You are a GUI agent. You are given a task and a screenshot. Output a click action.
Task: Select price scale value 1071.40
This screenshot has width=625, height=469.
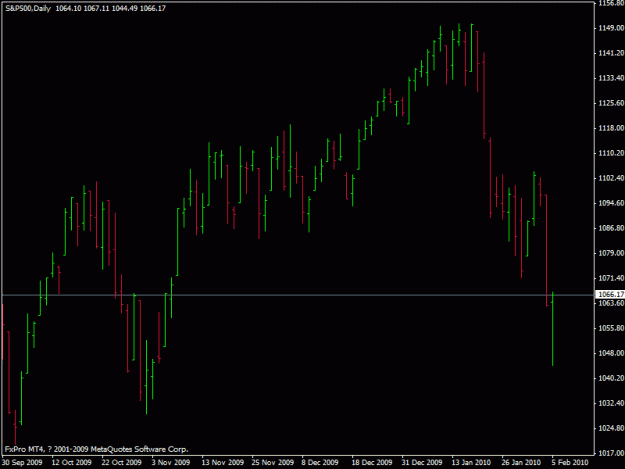click(611, 278)
